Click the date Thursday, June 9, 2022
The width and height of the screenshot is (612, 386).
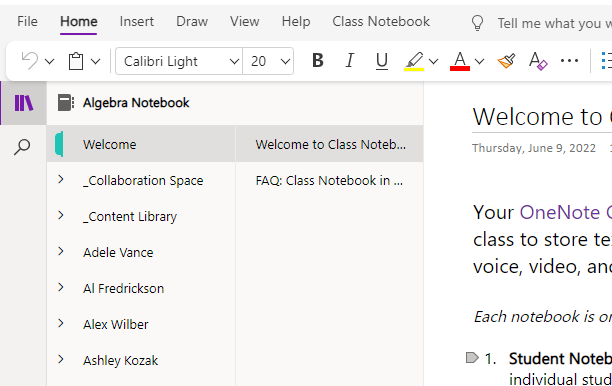[534, 148]
